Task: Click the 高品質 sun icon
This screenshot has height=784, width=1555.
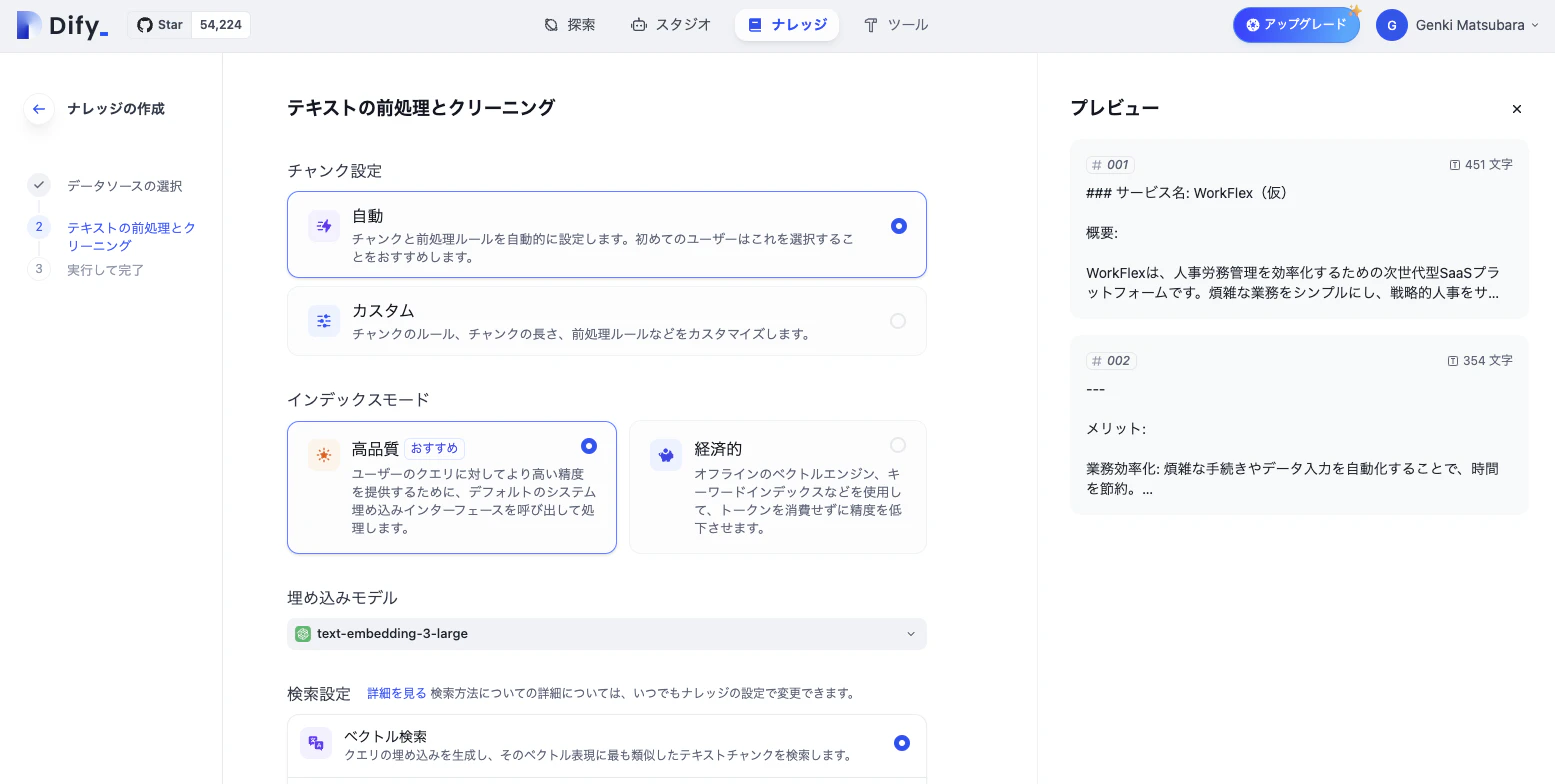Action: (x=324, y=455)
